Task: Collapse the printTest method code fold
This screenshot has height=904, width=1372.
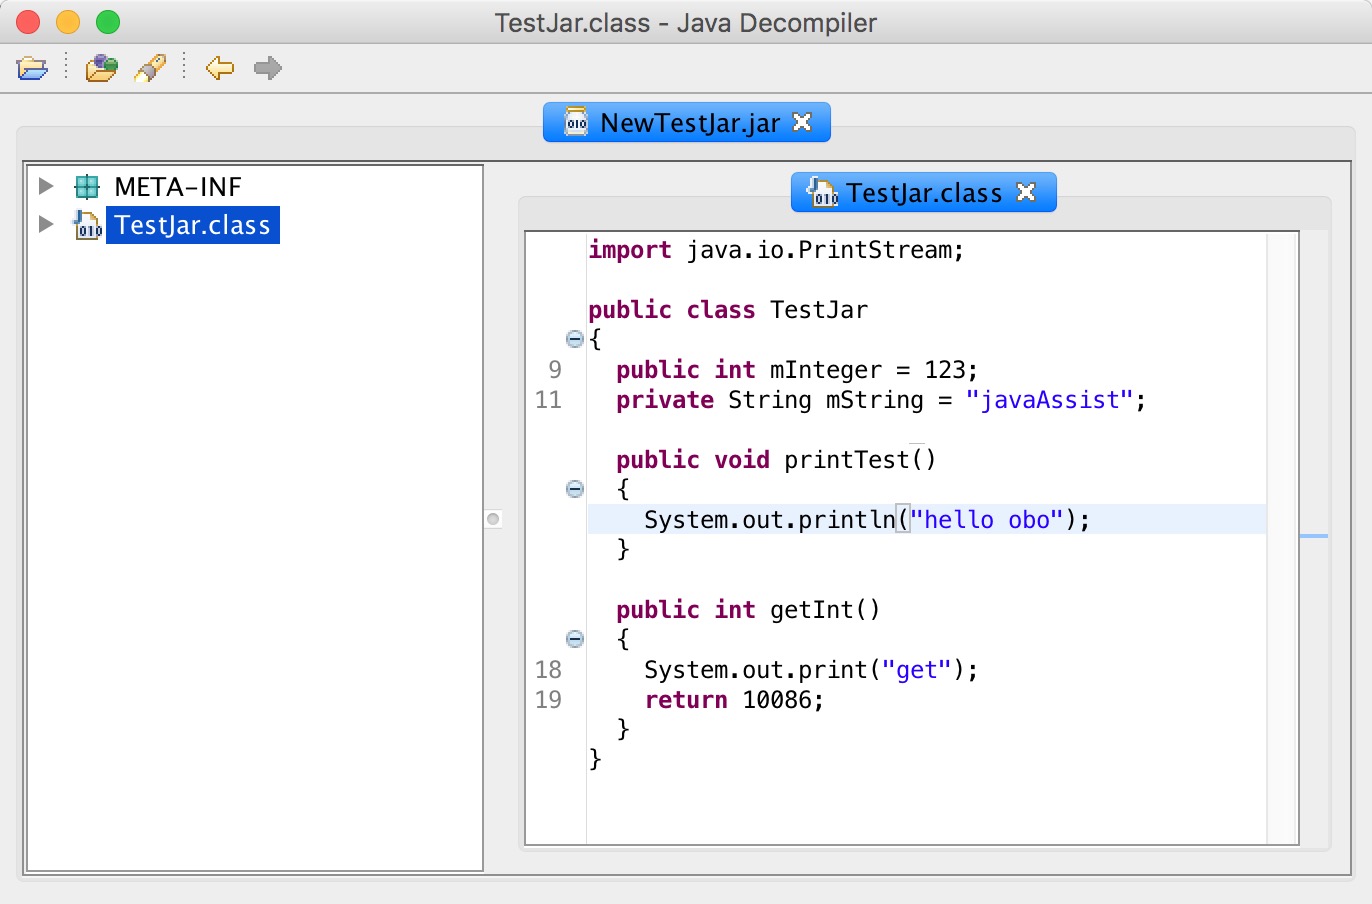Action: click(574, 489)
